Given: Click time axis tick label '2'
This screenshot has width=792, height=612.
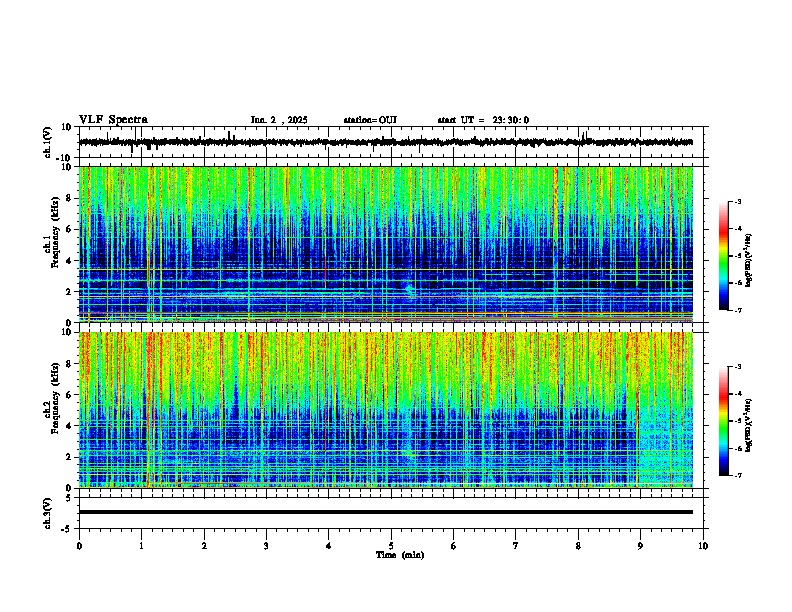Looking at the screenshot, I should [x=204, y=546].
